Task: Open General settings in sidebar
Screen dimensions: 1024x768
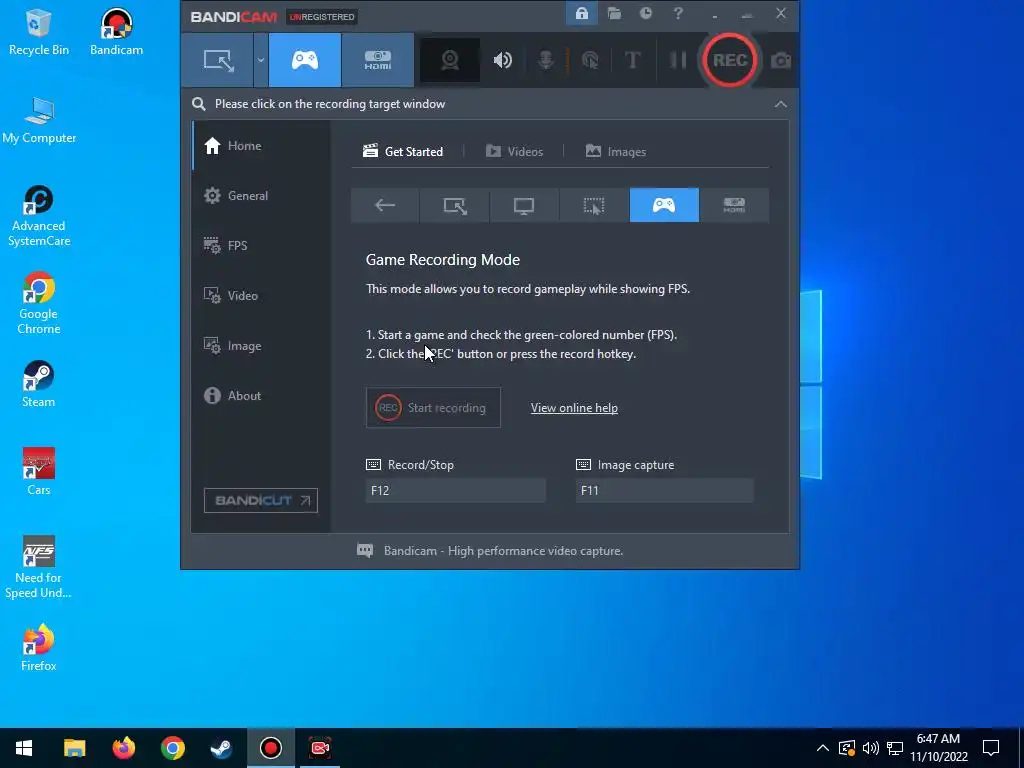Action: [261, 195]
